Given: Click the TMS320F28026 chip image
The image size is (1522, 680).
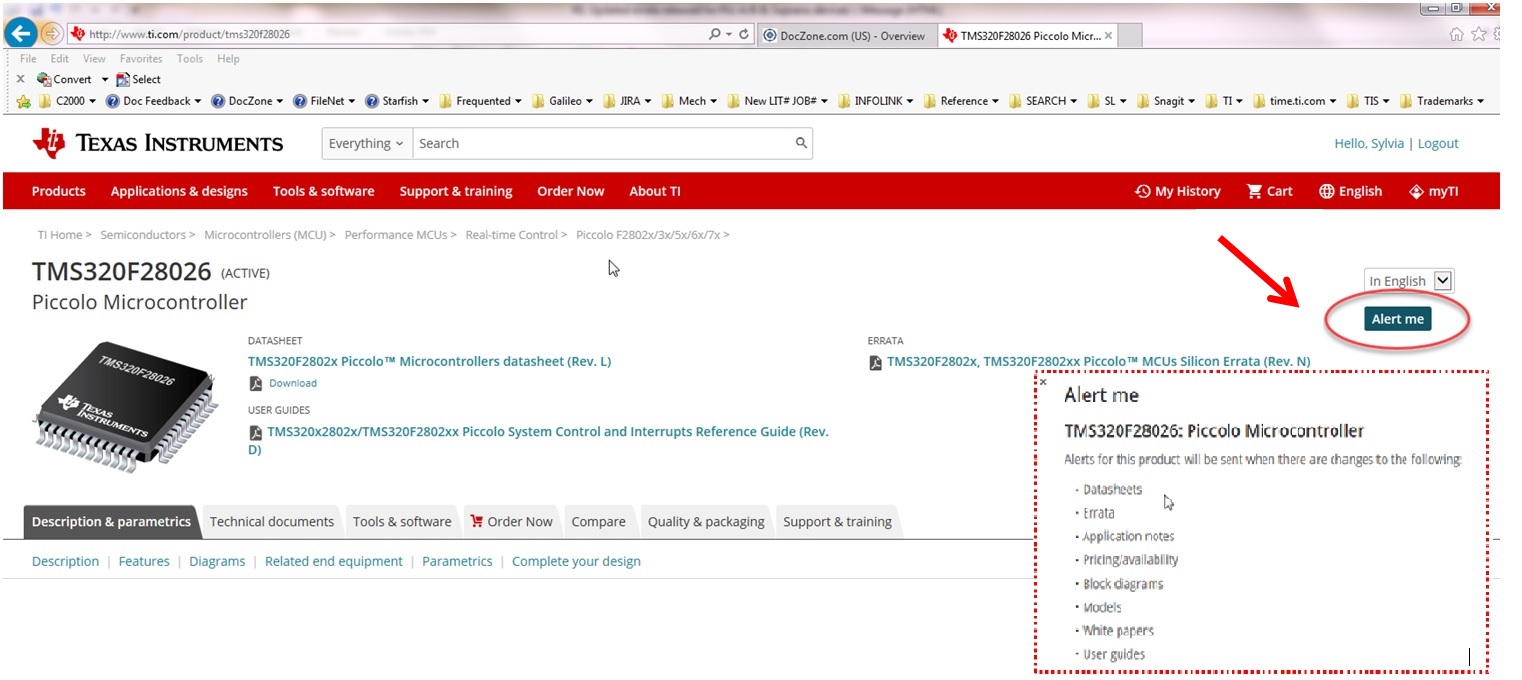Looking at the screenshot, I should (x=124, y=406).
